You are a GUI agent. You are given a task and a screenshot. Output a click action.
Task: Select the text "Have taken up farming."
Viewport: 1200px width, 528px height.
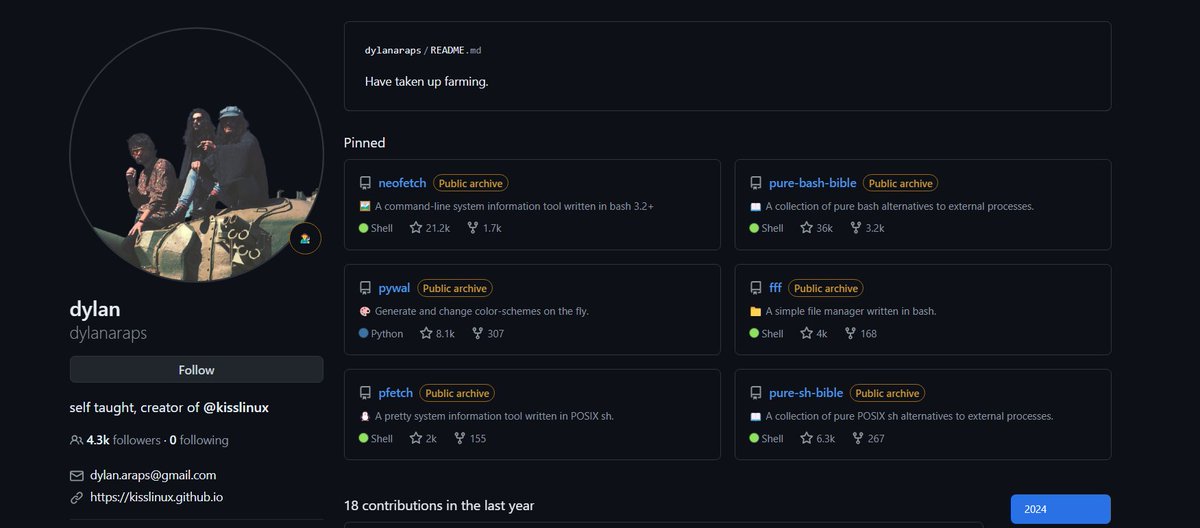pos(426,81)
